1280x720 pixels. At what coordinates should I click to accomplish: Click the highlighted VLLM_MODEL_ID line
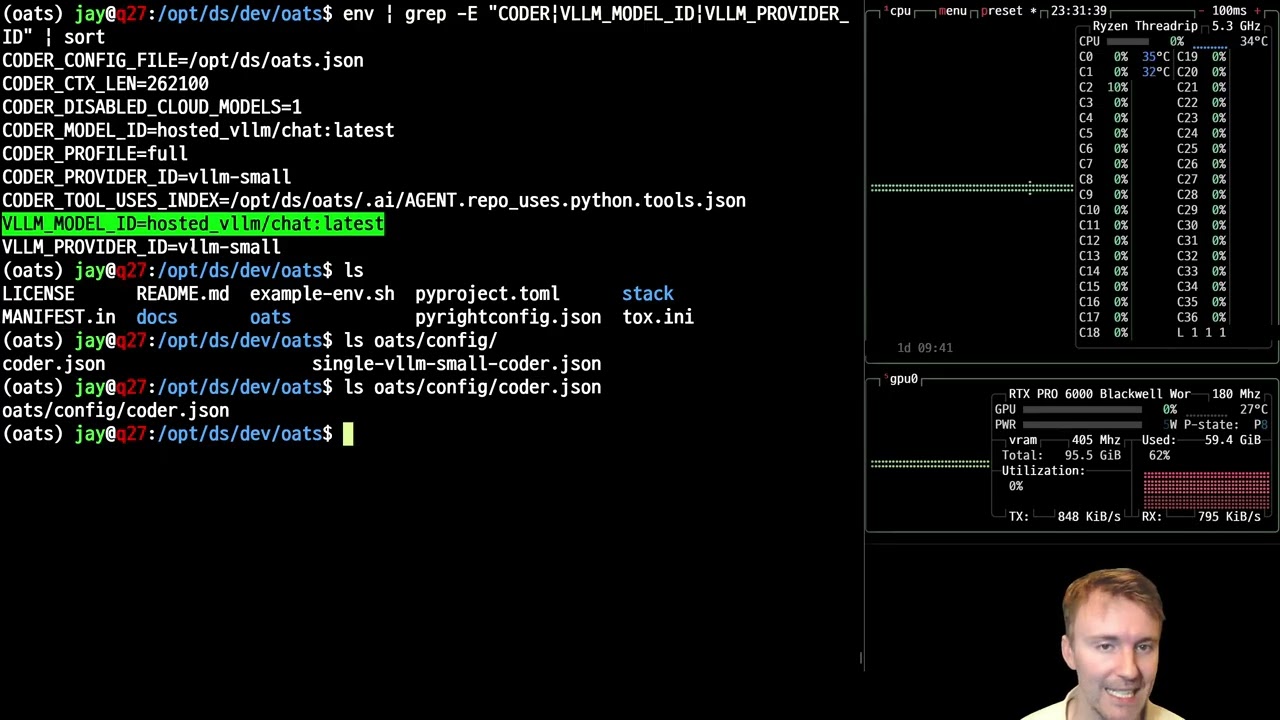(193, 224)
